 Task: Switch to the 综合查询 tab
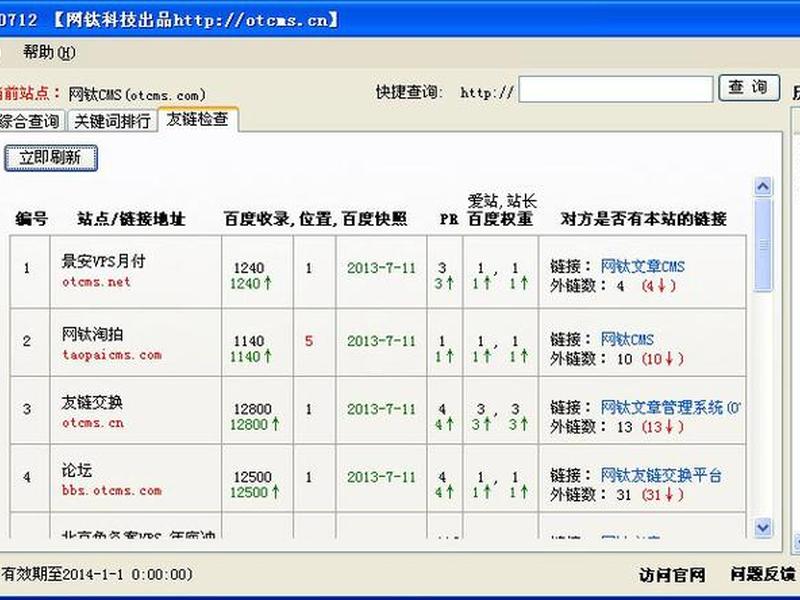click(x=32, y=121)
